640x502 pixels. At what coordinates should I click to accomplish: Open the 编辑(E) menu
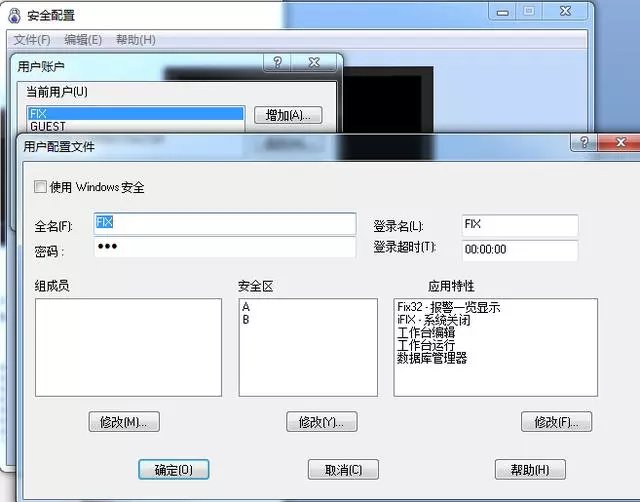click(x=83, y=40)
